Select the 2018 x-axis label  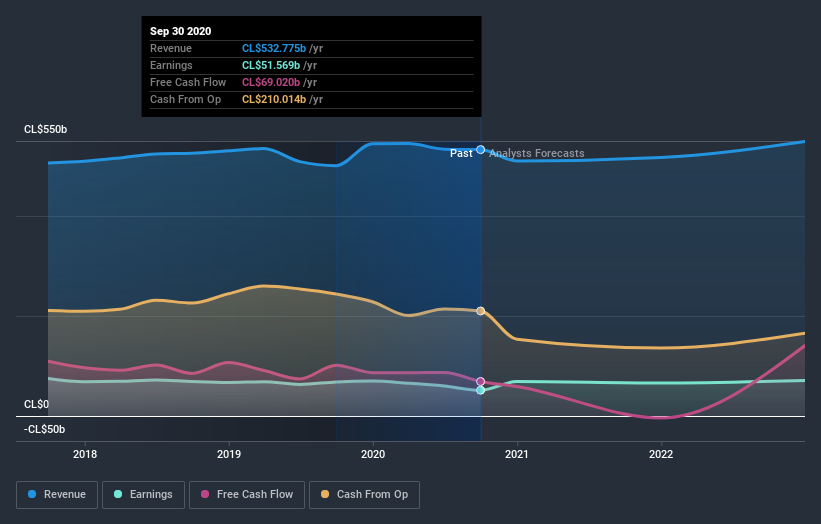click(x=85, y=454)
